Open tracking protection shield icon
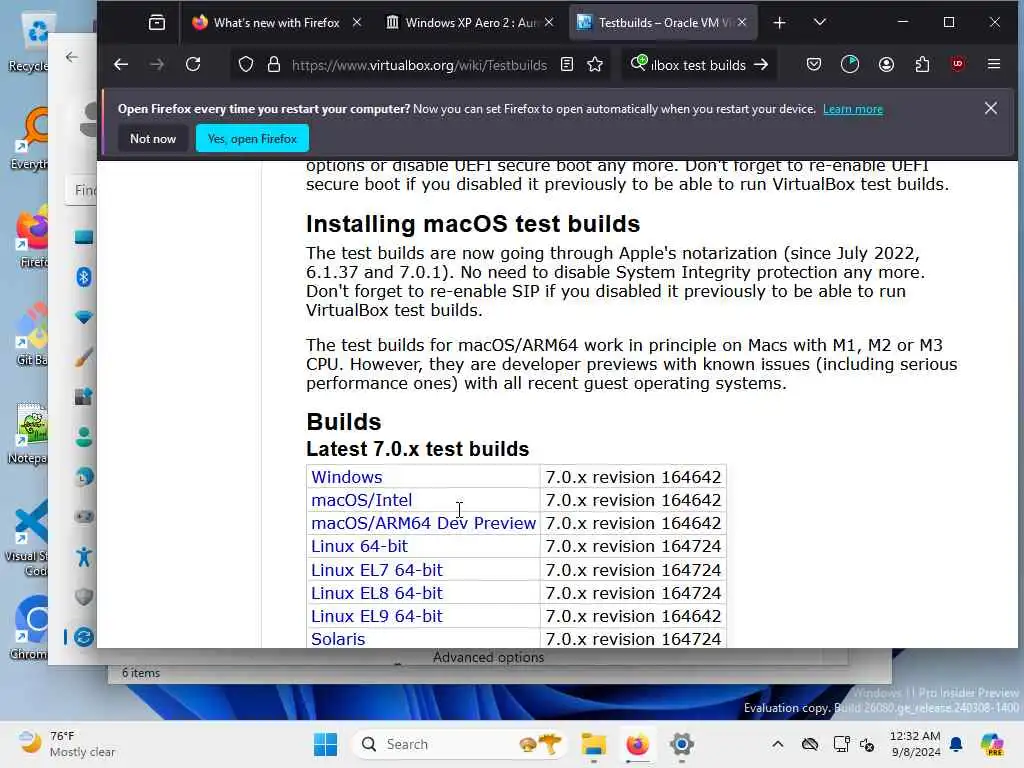The width and height of the screenshot is (1024, 768). pos(246,65)
